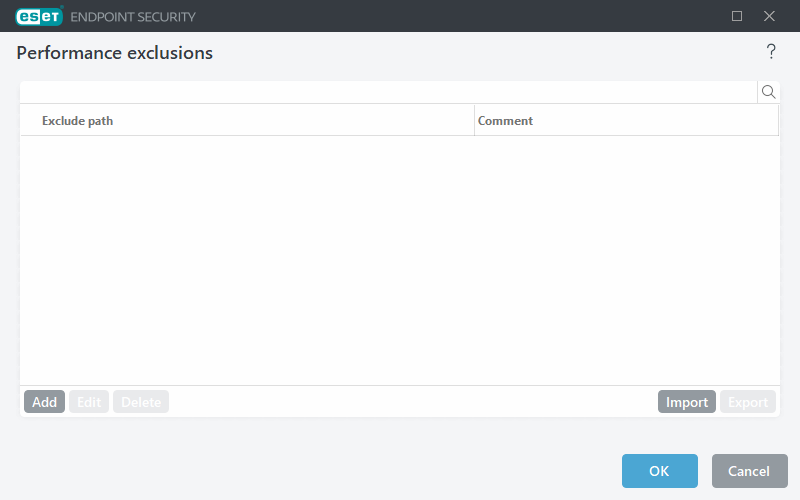
Task: Import exclusions using the Import button
Action: (x=687, y=402)
